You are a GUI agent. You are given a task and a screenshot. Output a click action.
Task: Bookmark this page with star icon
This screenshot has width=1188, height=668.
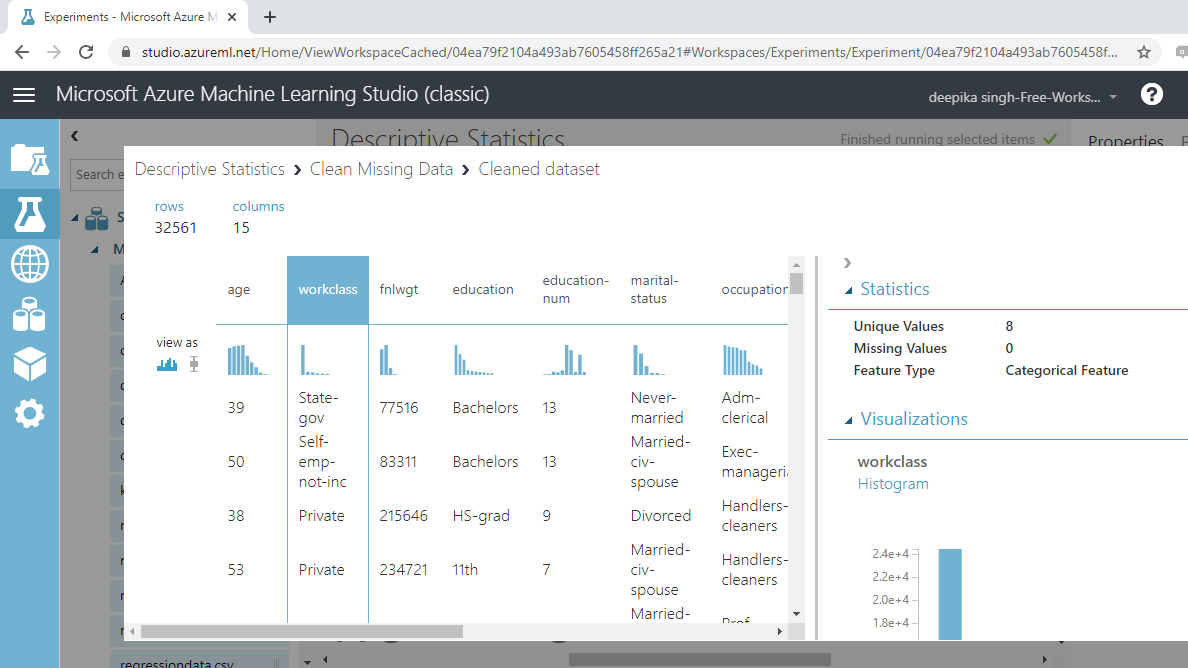[x=1144, y=52]
